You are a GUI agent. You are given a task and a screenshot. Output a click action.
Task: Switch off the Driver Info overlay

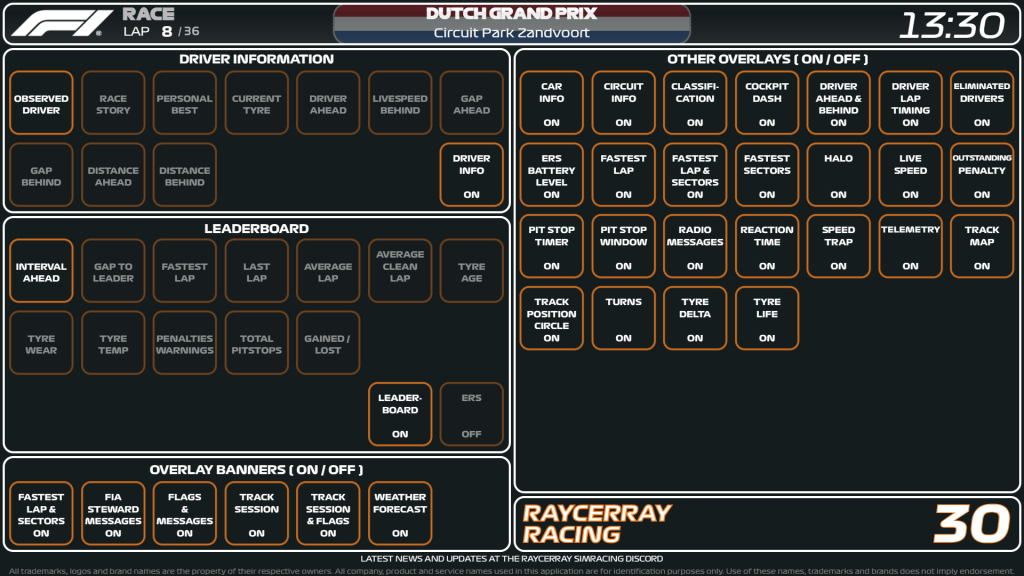pos(472,174)
